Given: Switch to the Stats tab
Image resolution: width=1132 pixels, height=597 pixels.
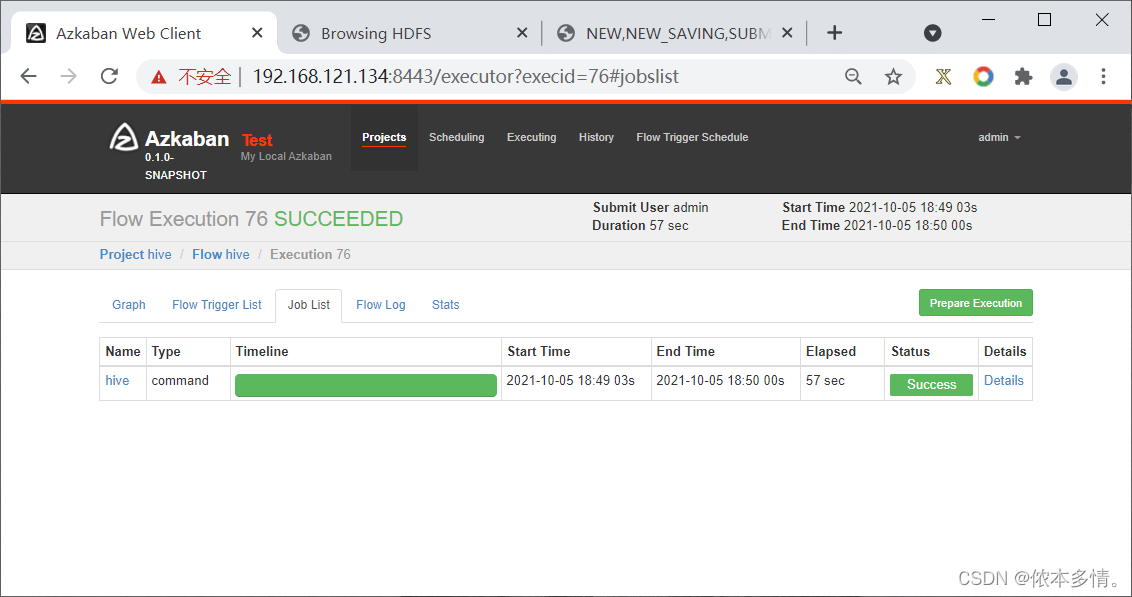Looking at the screenshot, I should pyautogui.click(x=445, y=305).
